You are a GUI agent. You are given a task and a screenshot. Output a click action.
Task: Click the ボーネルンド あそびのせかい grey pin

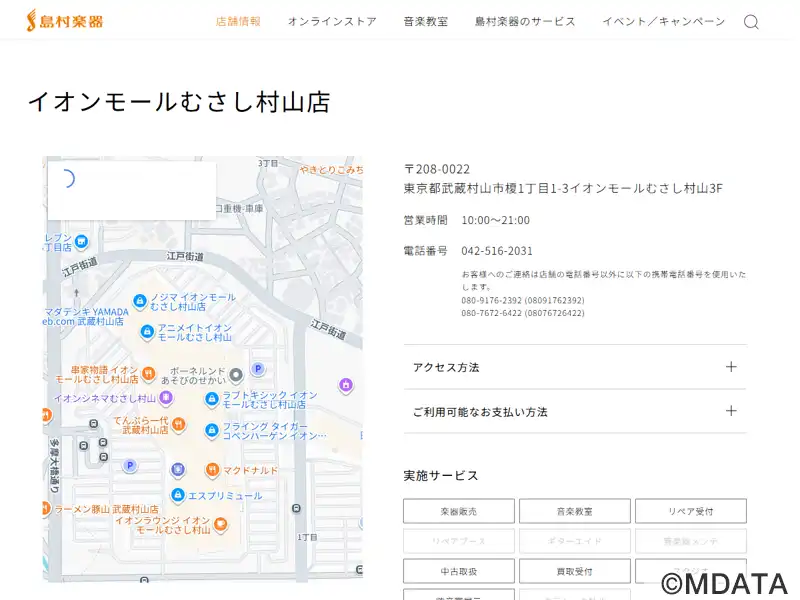click(x=236, y=376)
